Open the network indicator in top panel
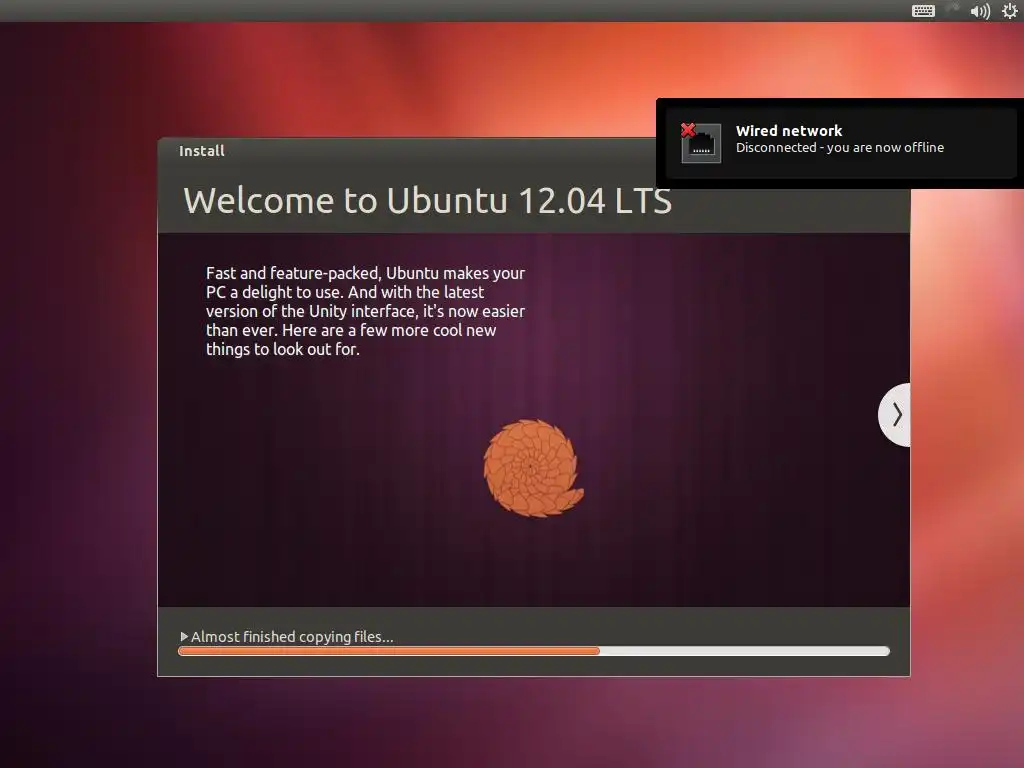The image size is (1024, 768). pos(953,10)
